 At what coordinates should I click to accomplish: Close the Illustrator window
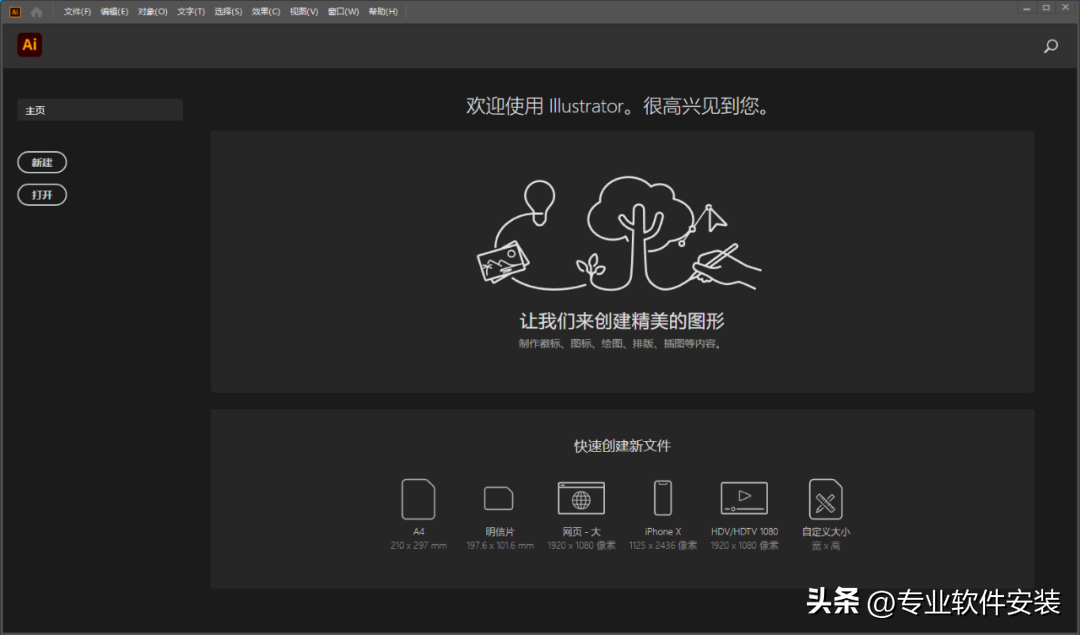tap(1065, 8)
